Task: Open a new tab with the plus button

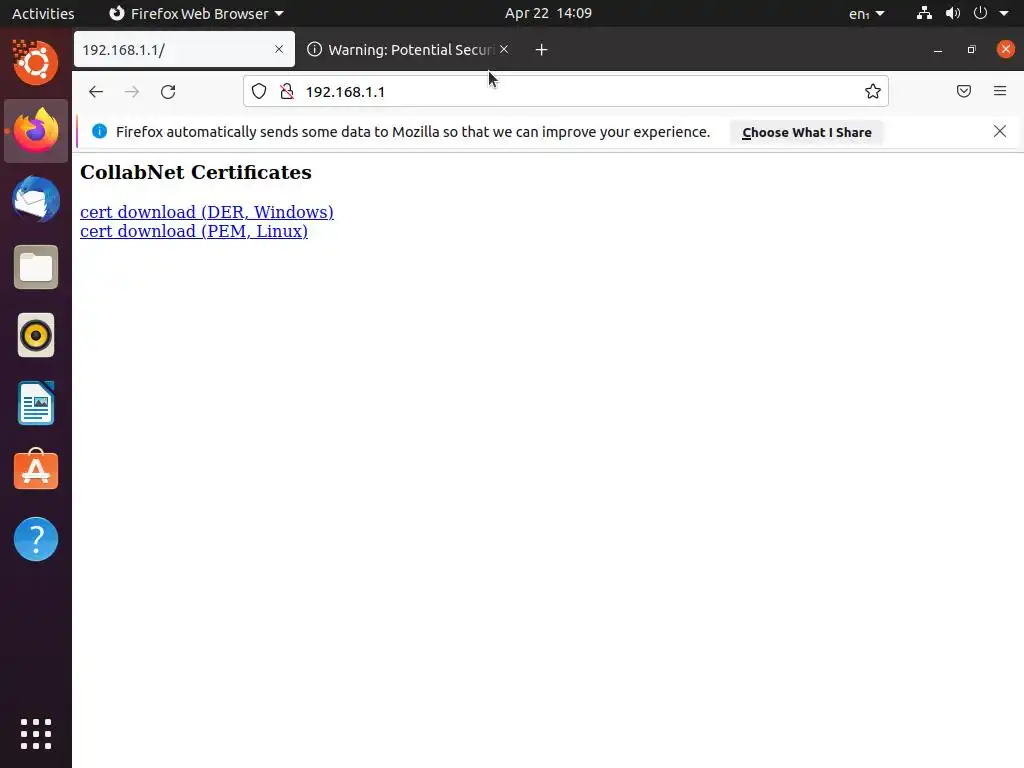Action: pyautogui.click(x=541, y=50)
